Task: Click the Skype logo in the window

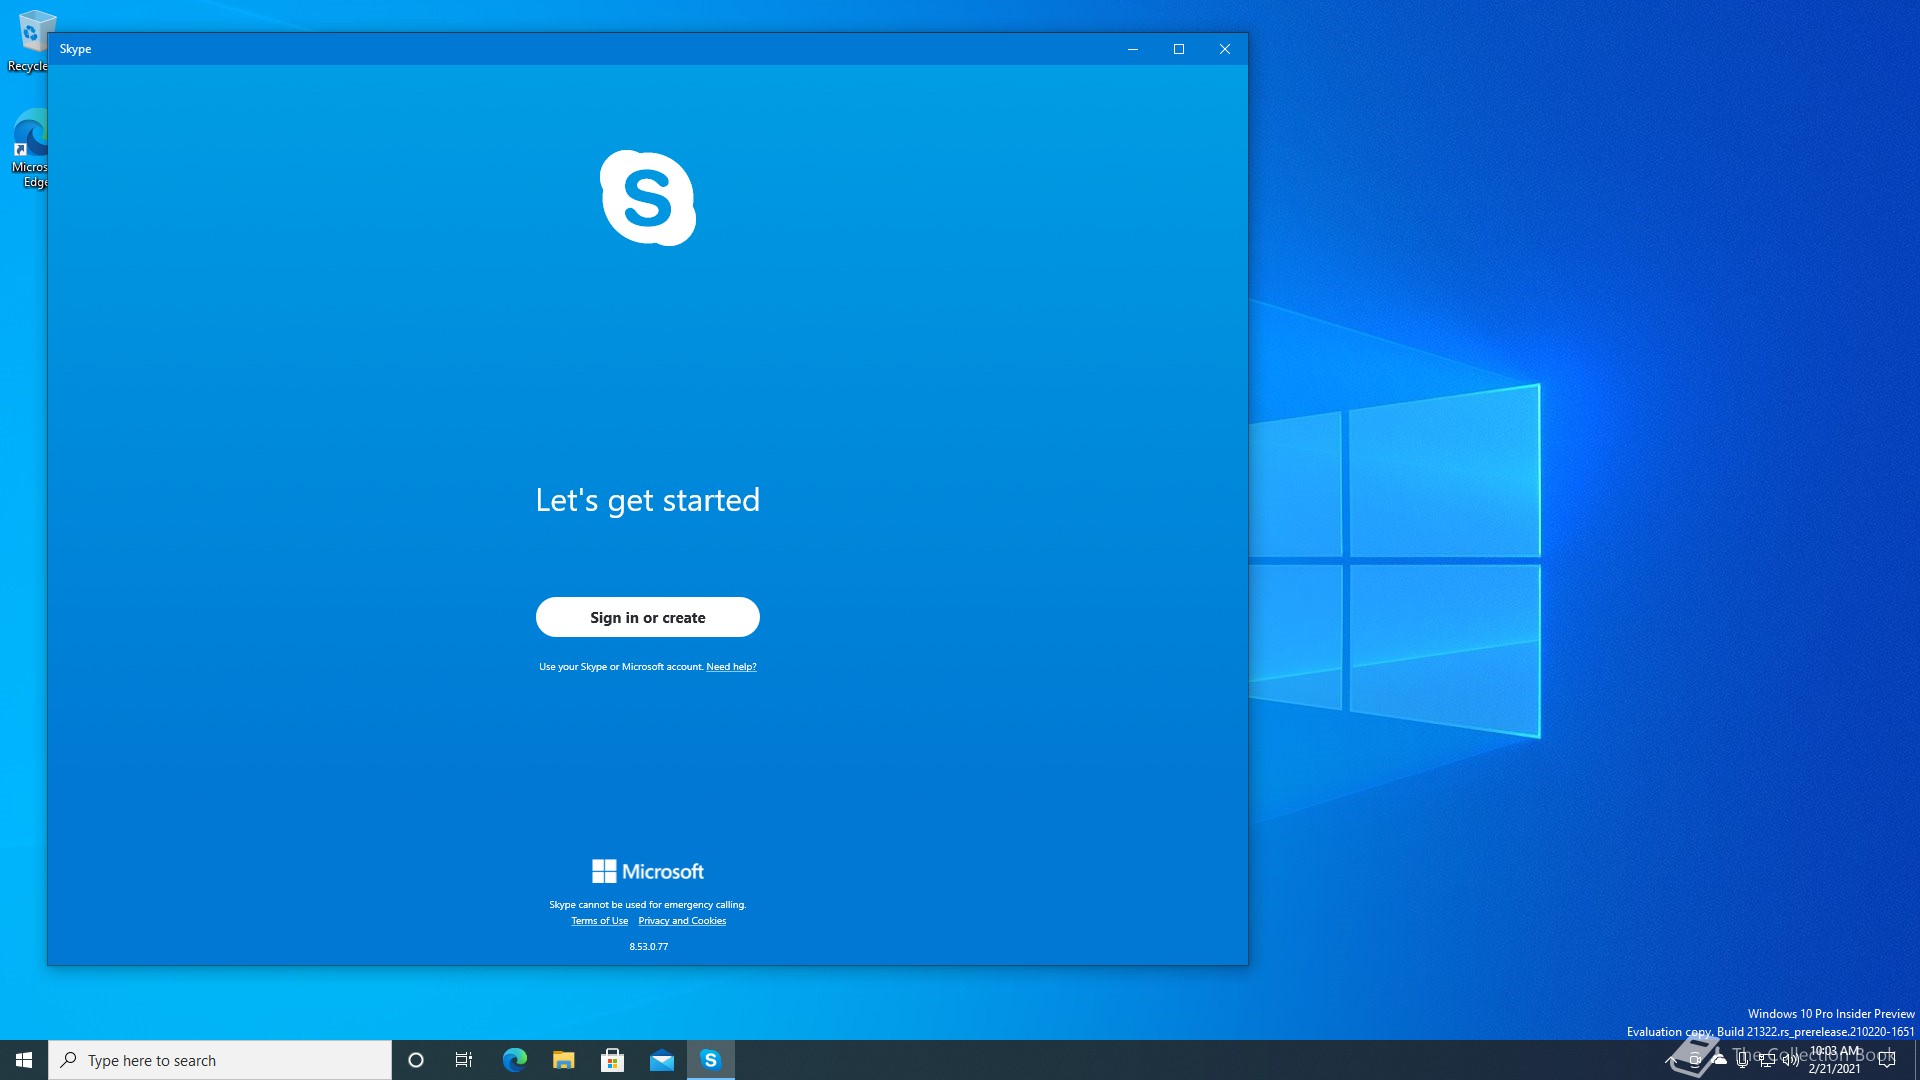Action: tap(648, 198)
